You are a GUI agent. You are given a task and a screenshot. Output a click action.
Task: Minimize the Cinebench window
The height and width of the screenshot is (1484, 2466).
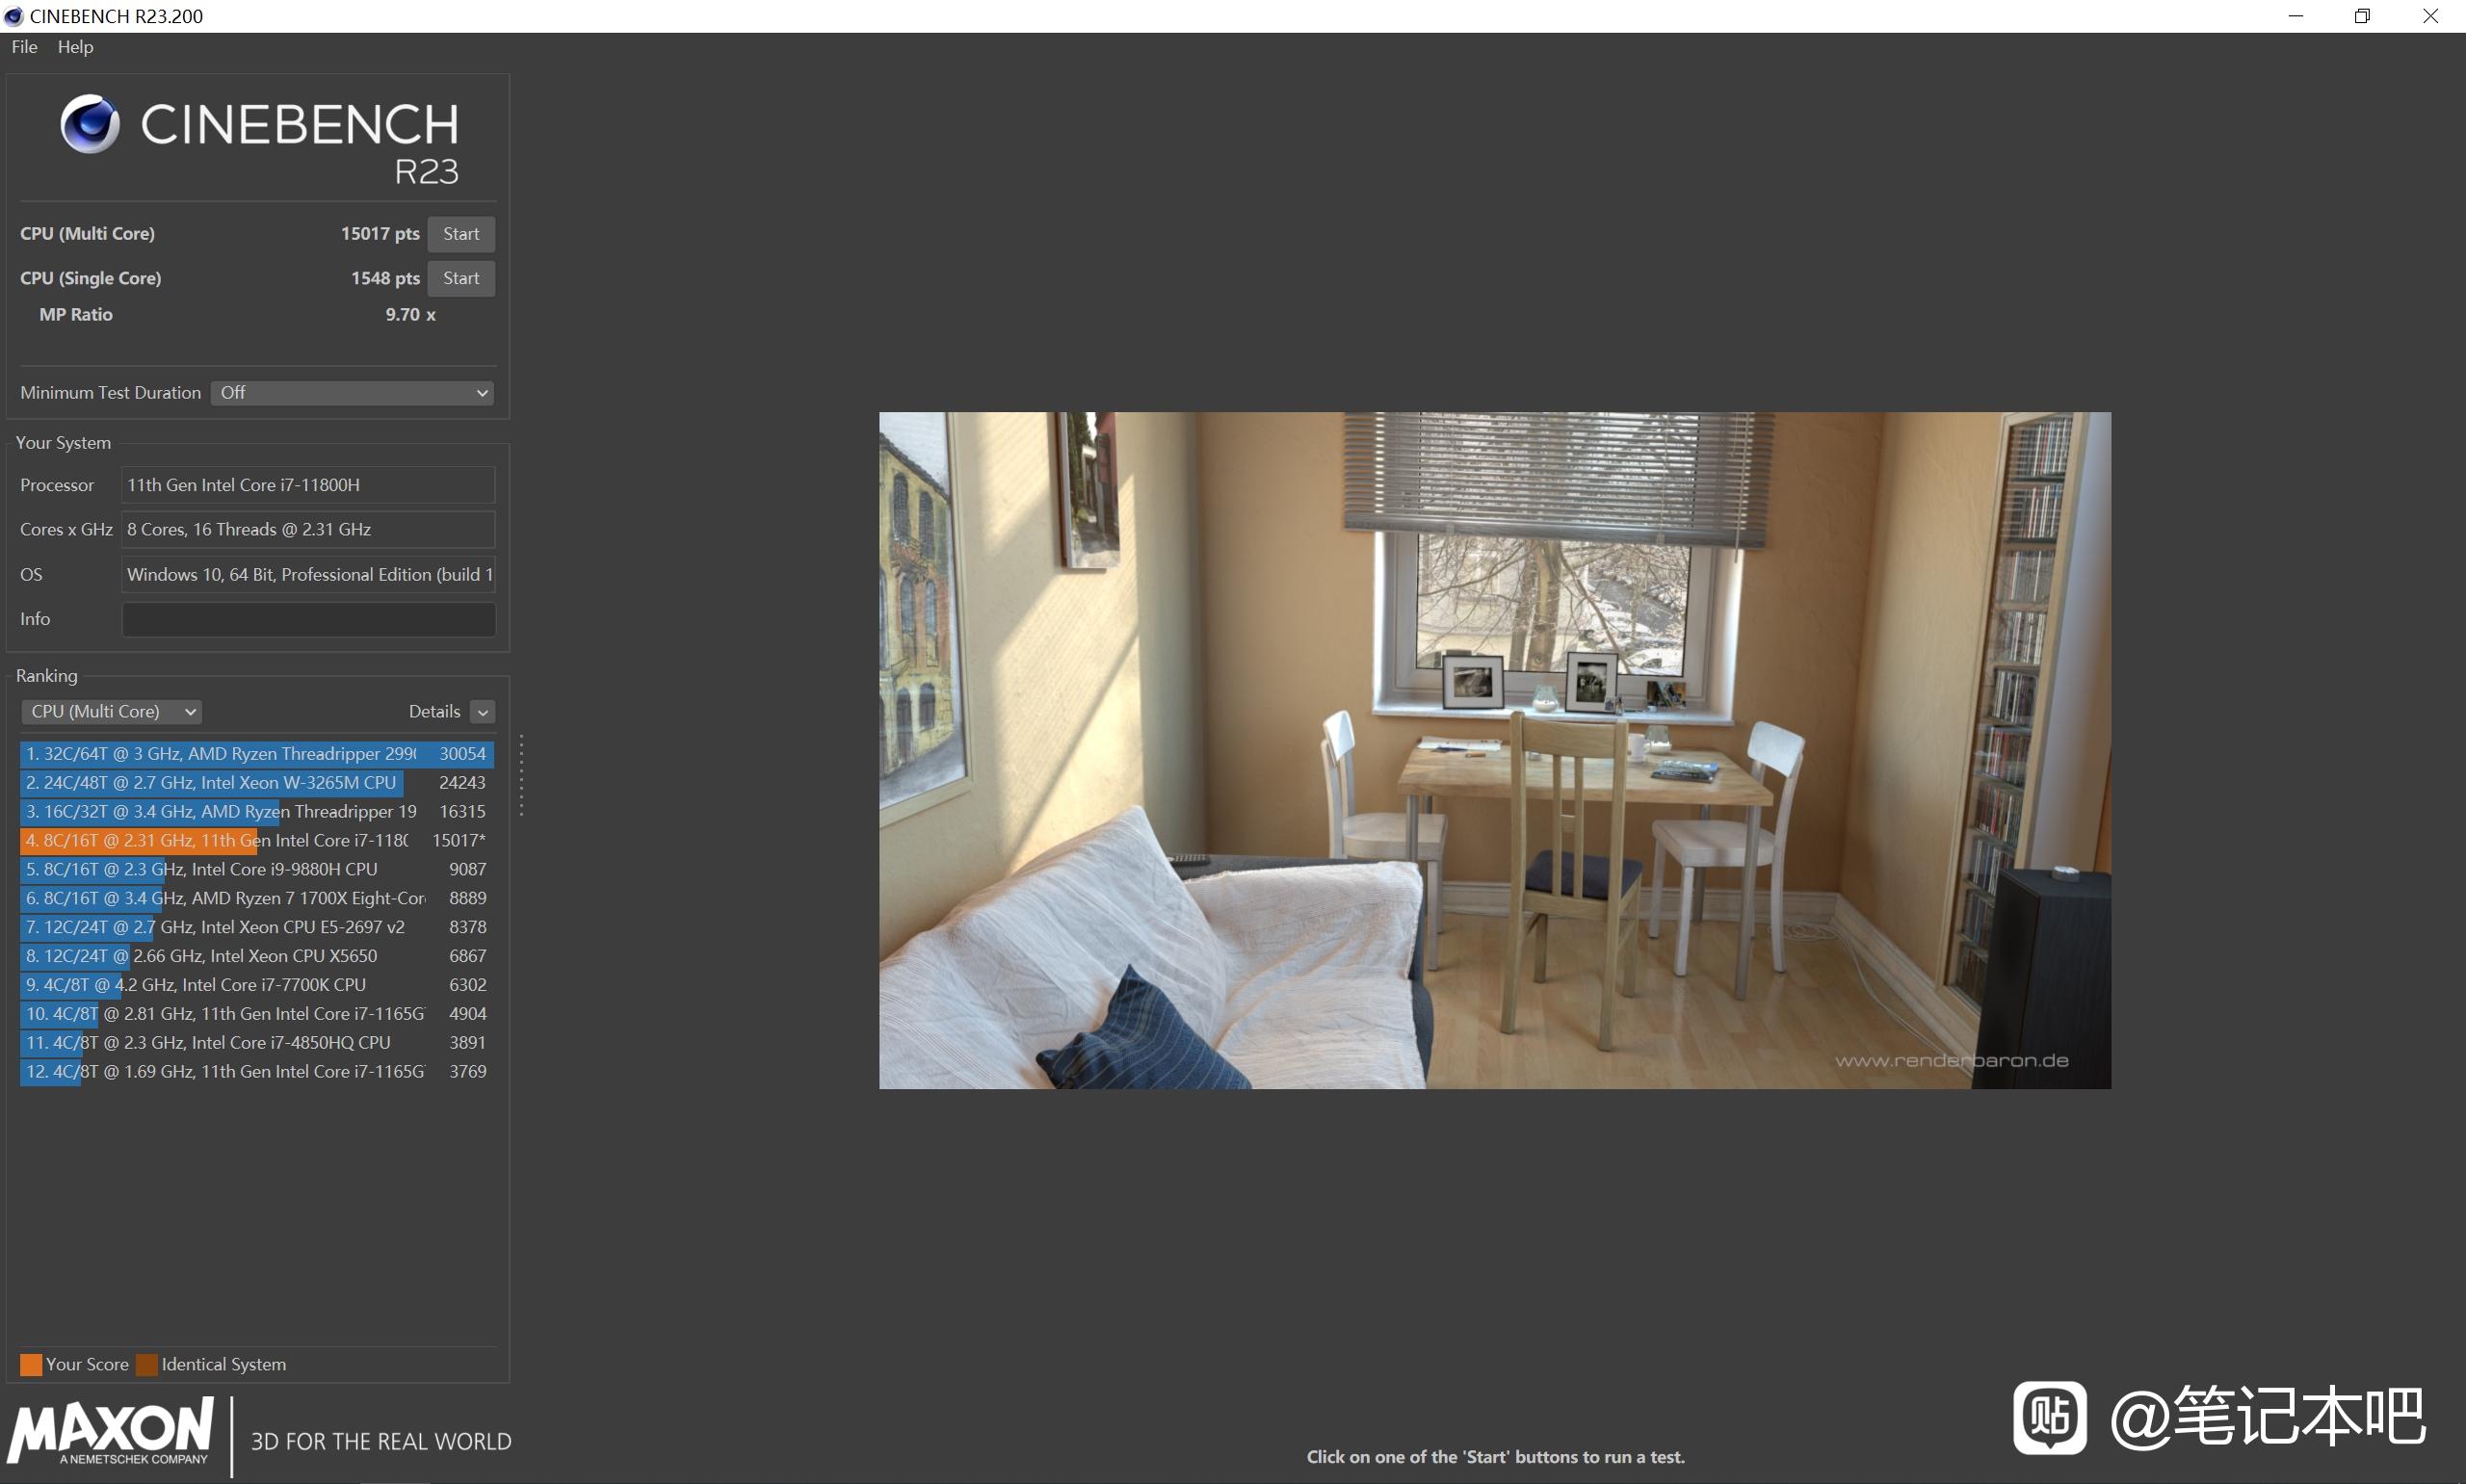(2295, 16)
